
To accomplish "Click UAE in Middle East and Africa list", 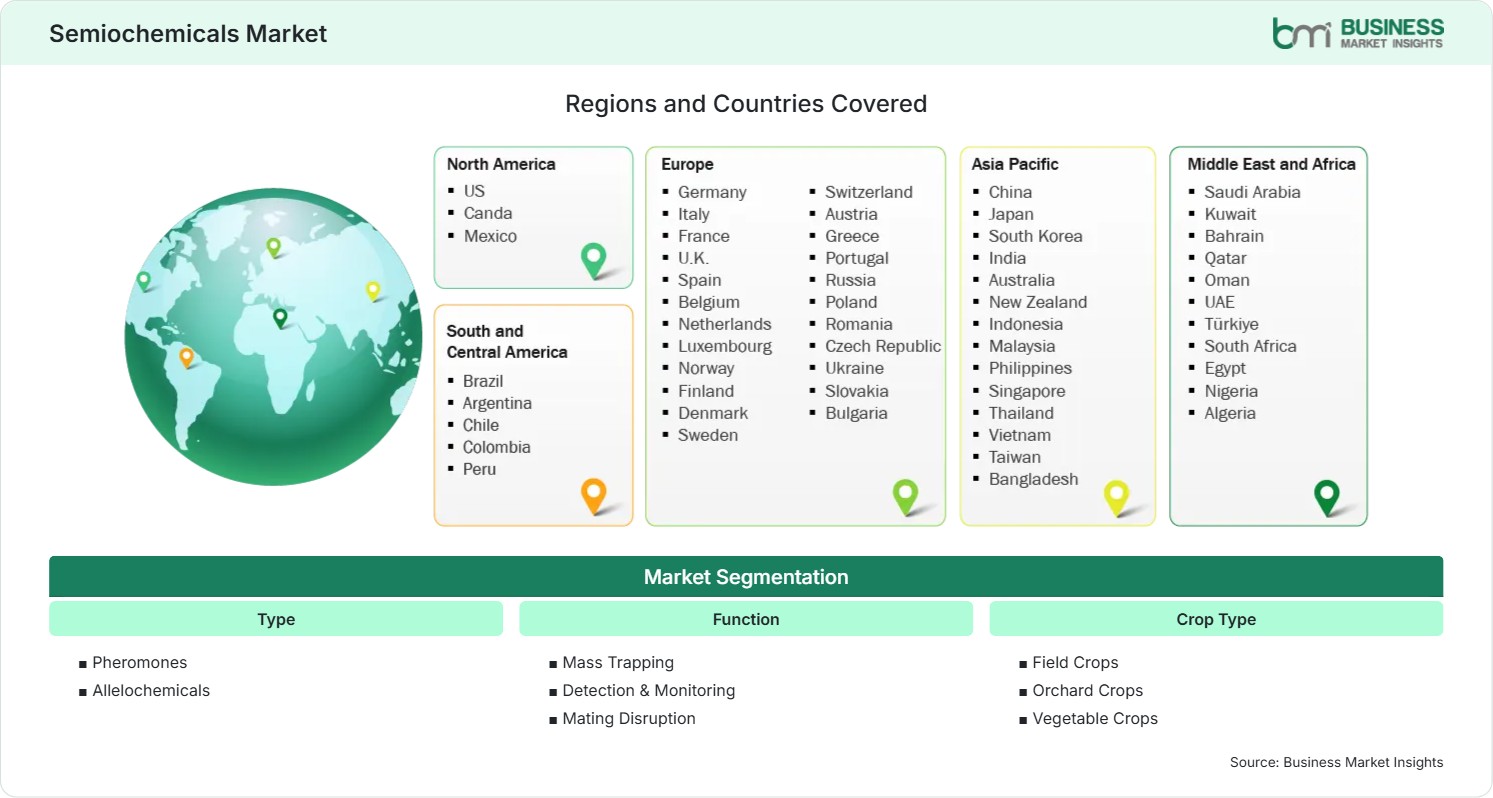I will [x=1219, y=302].
